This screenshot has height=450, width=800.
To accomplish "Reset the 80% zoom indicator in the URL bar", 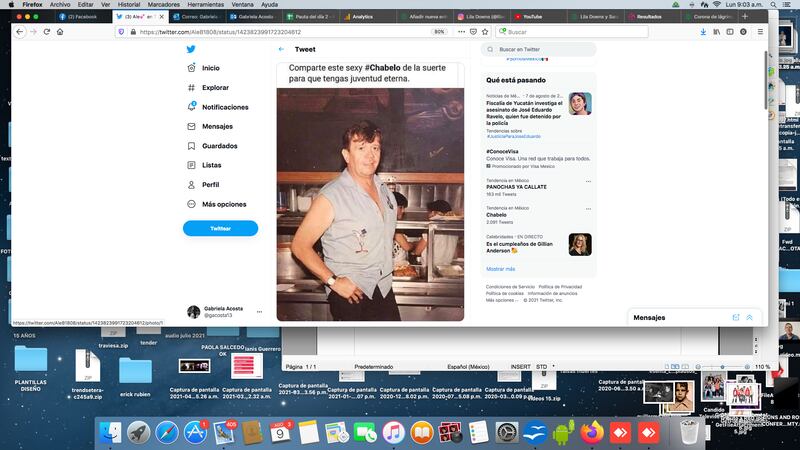I will (439, 32).
